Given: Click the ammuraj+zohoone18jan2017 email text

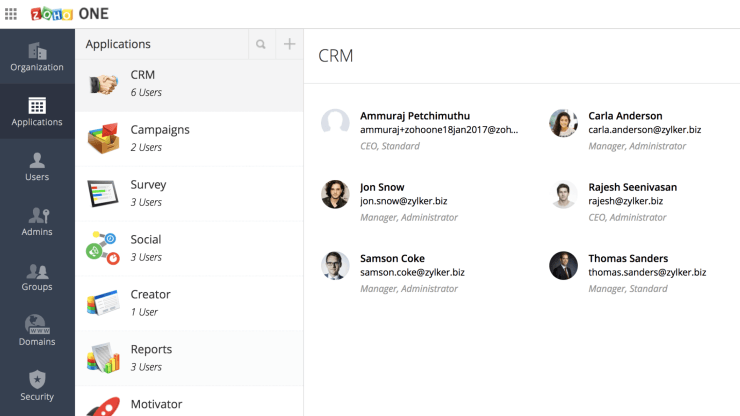Looking at the screenshot, I should click(x=439, y=129).
